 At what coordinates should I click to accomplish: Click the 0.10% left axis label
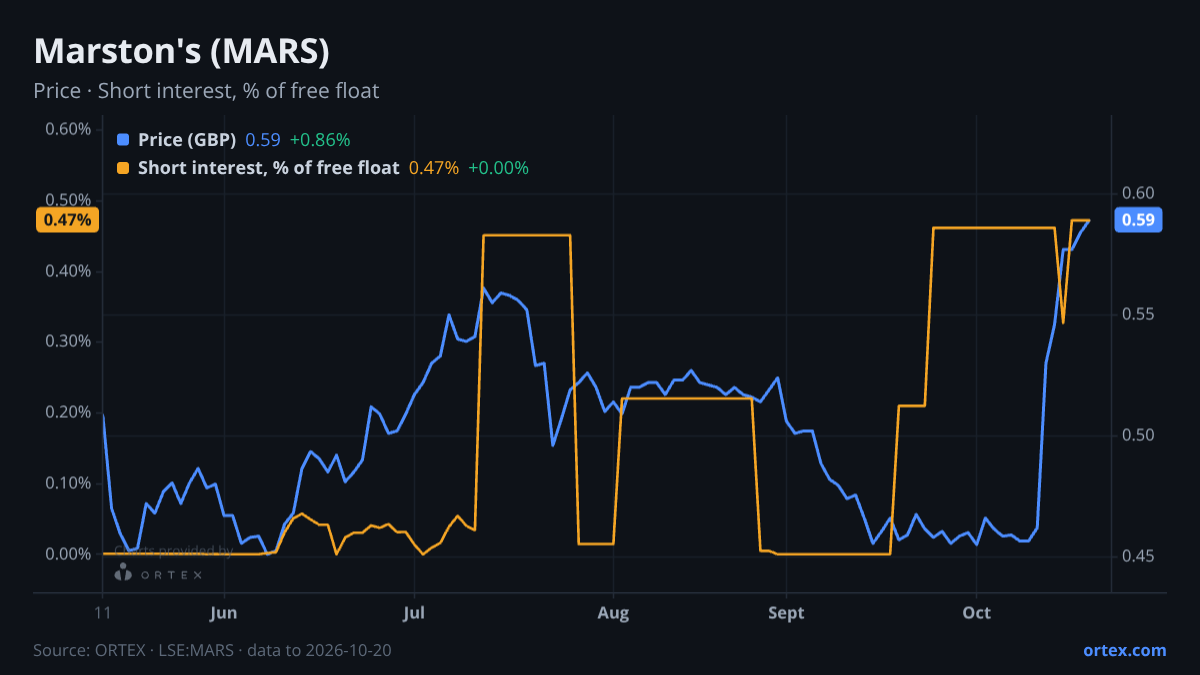(69, 484)
